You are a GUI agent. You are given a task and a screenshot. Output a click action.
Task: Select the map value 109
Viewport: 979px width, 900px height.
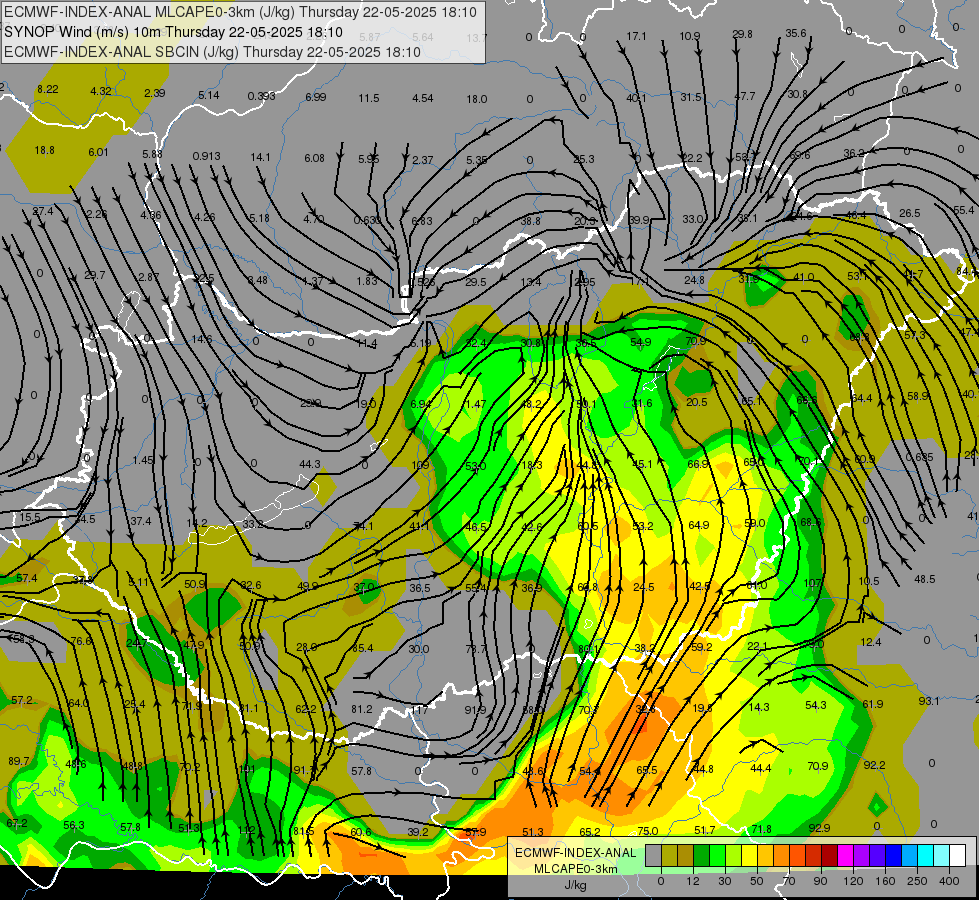[420, 465]
